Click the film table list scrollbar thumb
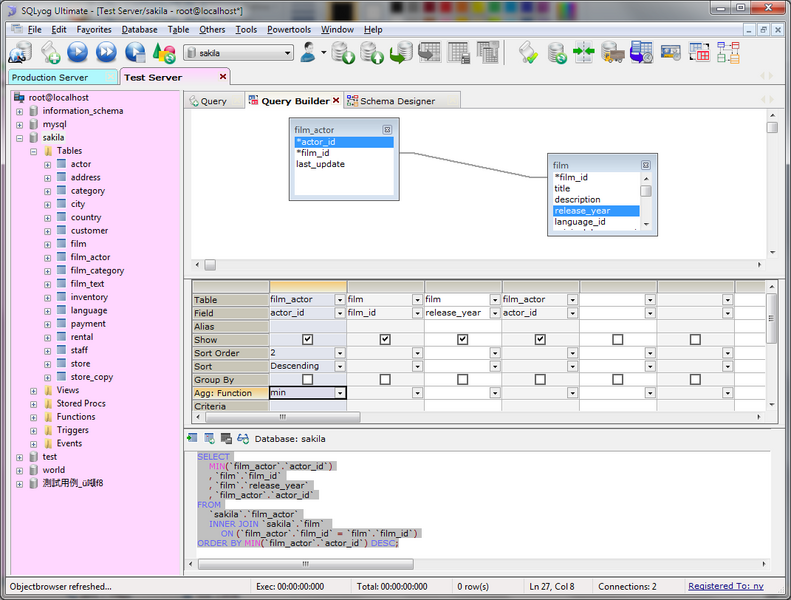Viewport: 791px width, 600px height. [646, 191]
